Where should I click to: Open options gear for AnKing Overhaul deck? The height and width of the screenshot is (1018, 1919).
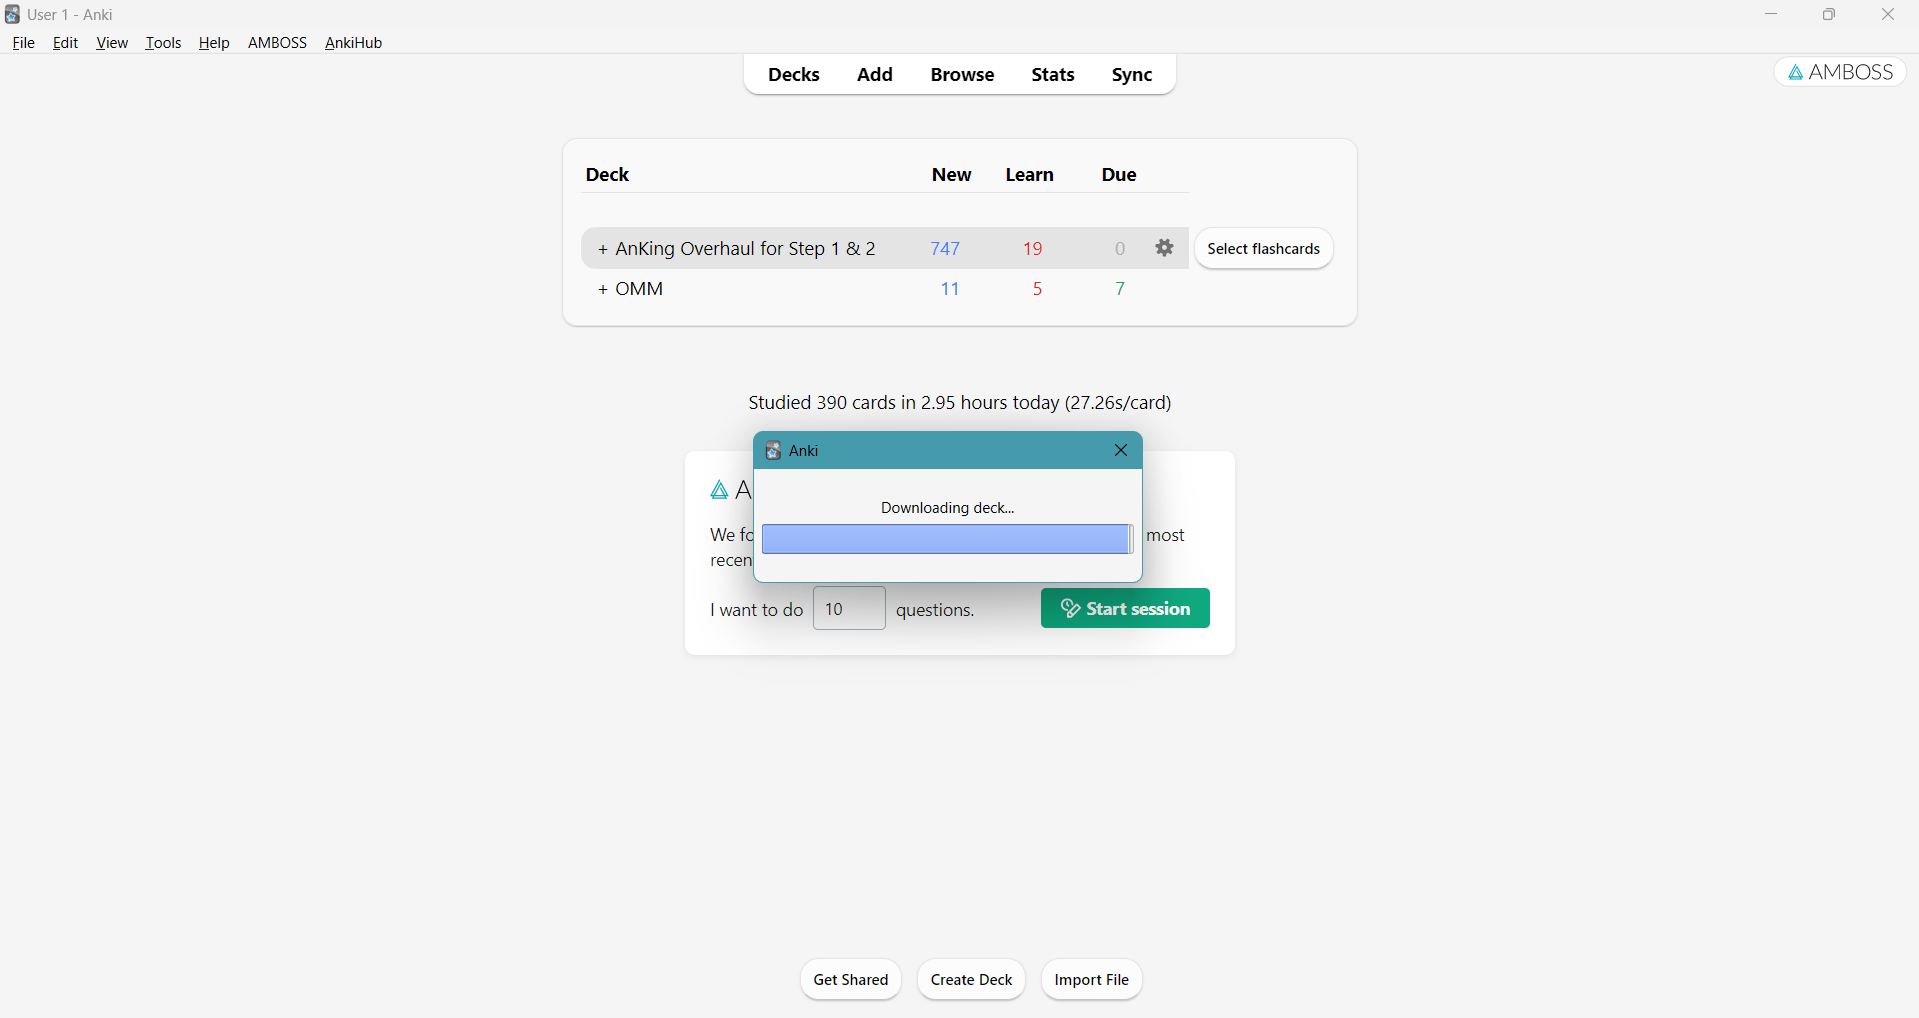tap(1164, 248)
